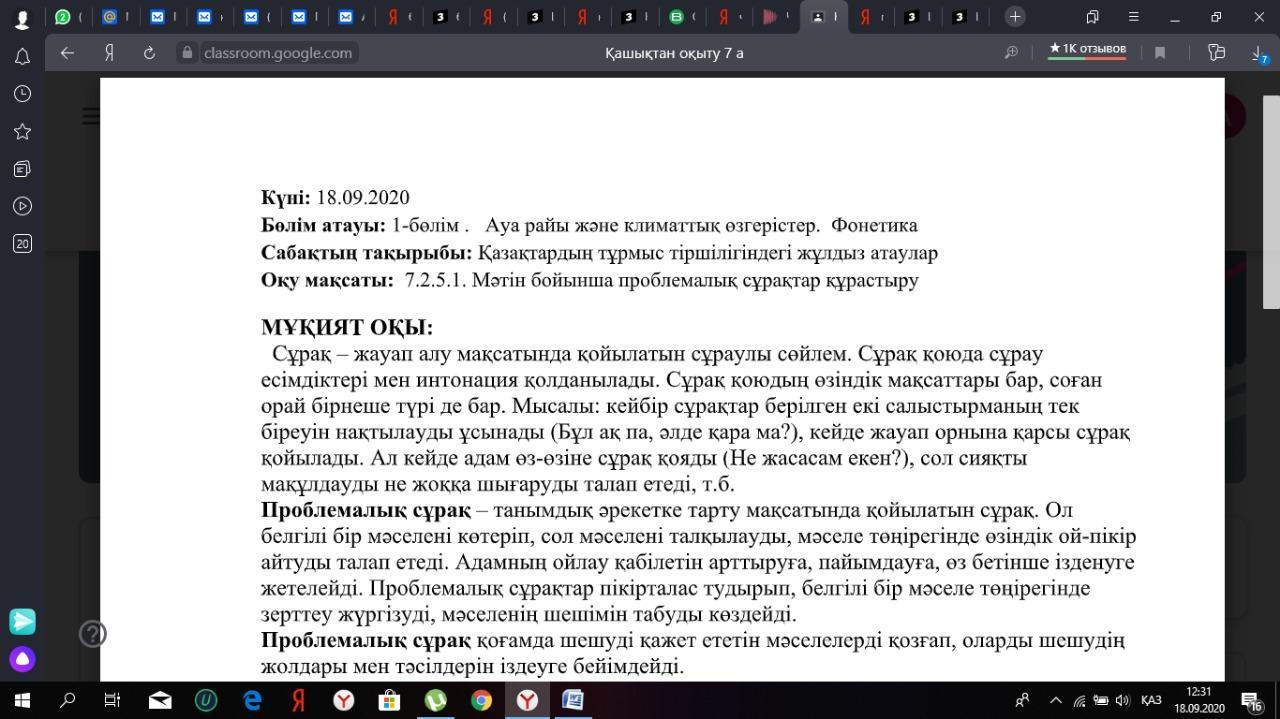Image resolution: width=1280 pixels, height=719 pixels.
Task: Open downloads with badge 7
Action: [x=1259, y=54]
